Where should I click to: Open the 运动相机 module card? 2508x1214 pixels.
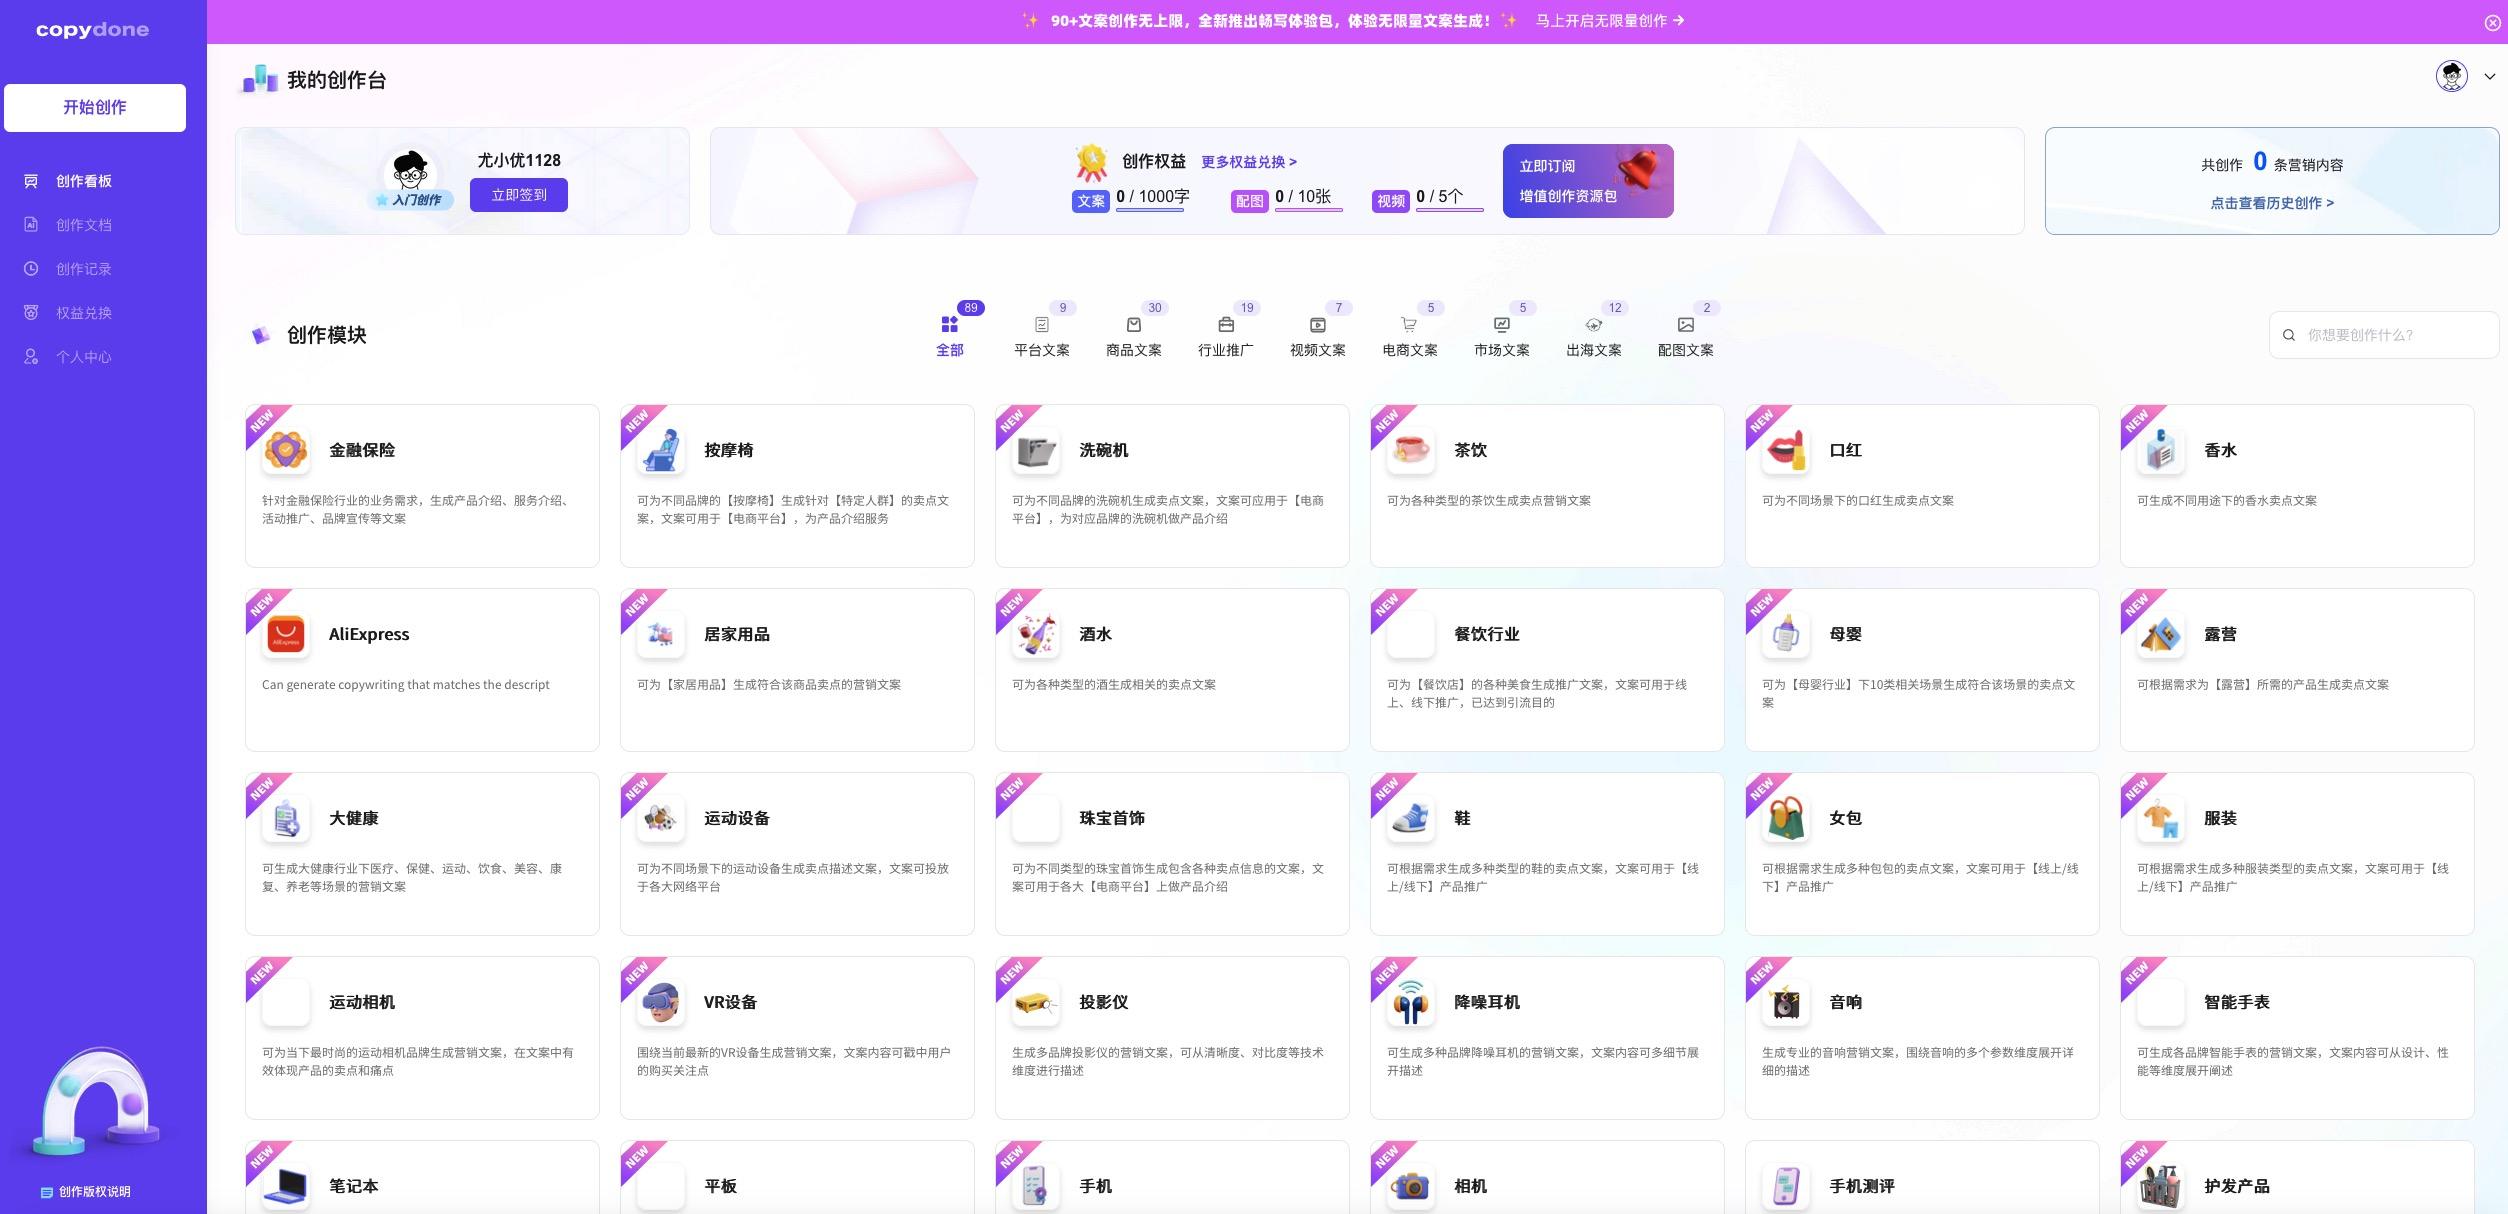point(422,1038)
